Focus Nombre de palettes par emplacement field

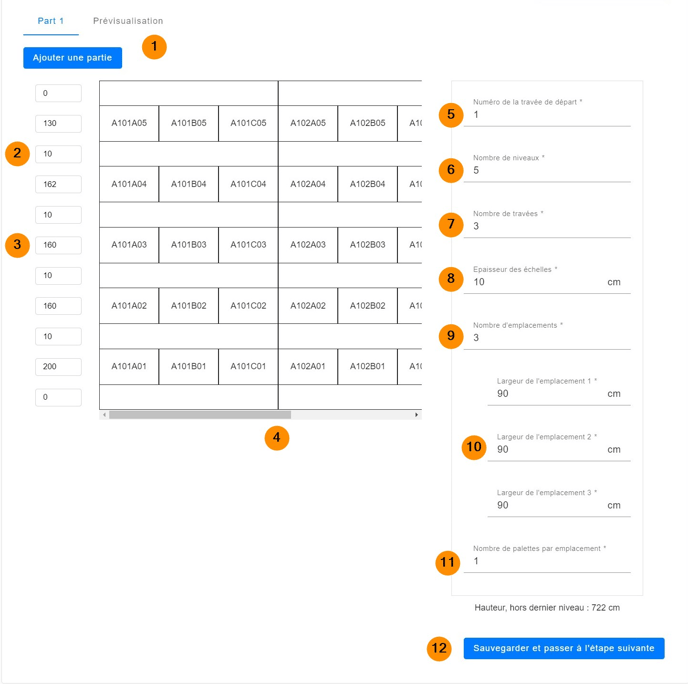[550, 562]
